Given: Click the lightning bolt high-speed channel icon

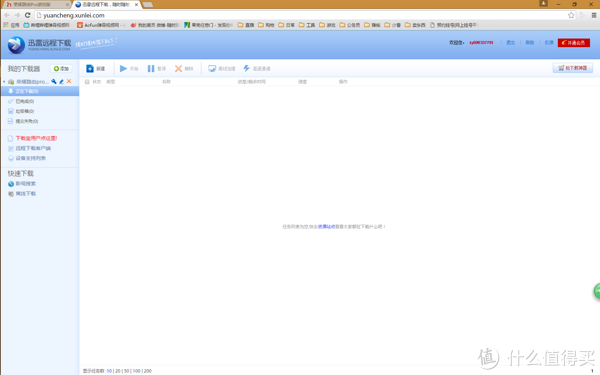Looking at the screenshot, I should click(x=246, y=68).
